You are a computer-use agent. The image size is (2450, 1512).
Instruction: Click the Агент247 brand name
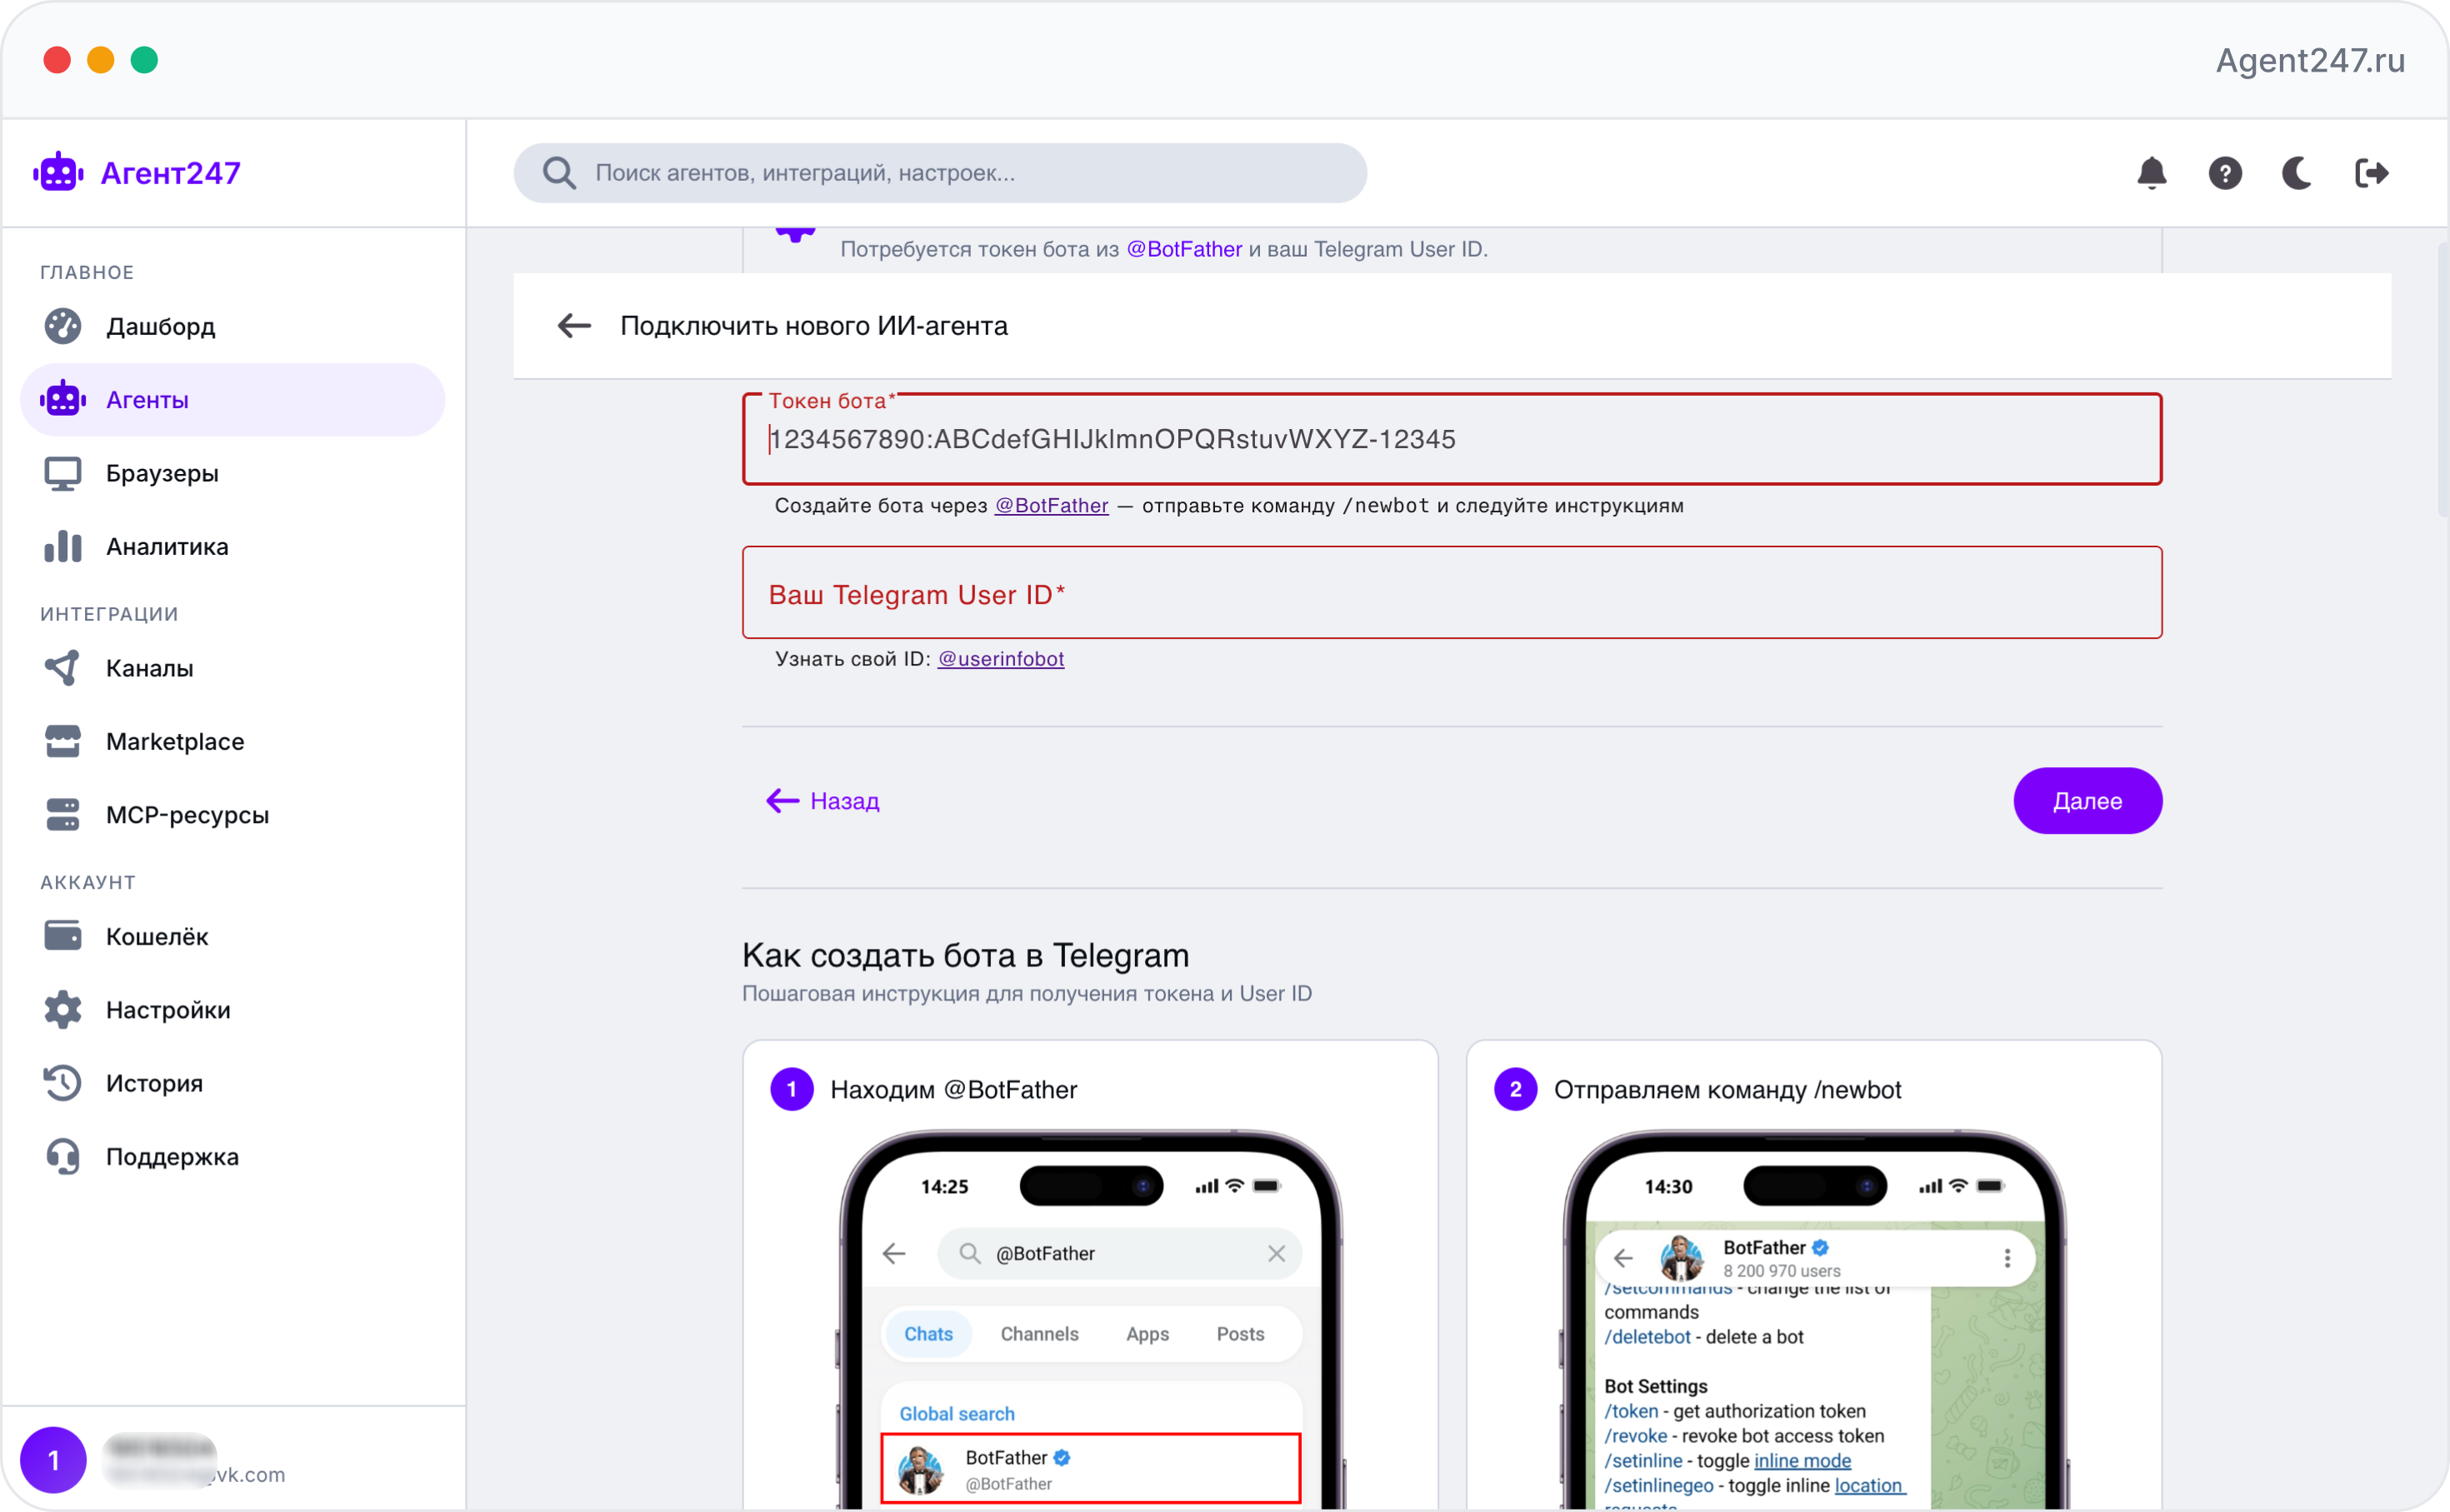click(x=171, y=173)
